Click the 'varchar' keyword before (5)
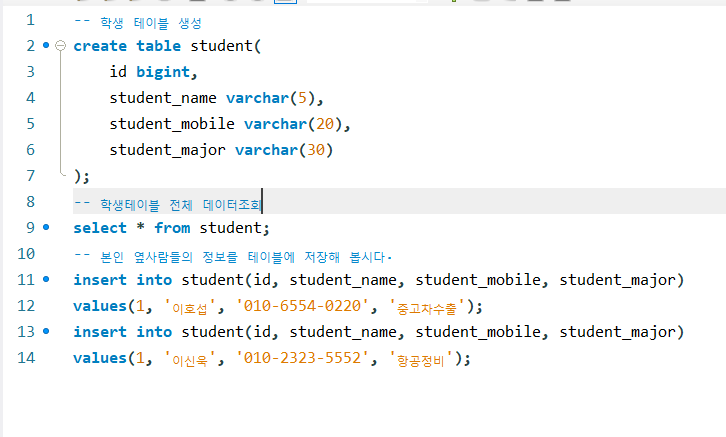This screenshot has height=437, width=726. pos(257,98)
